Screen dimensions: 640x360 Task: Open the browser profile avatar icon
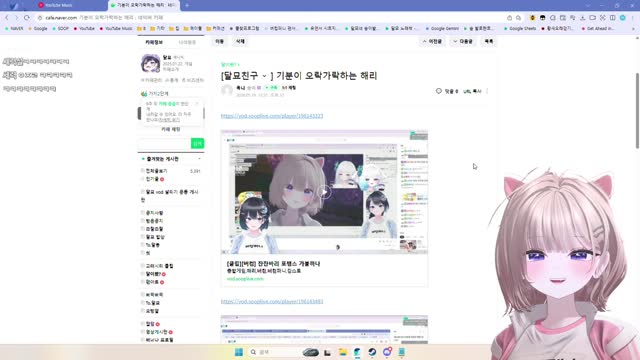pos(622,18)
